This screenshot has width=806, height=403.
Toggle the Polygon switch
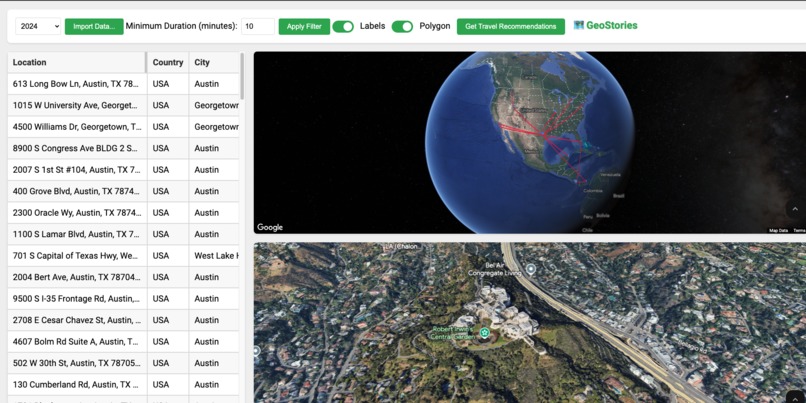click(x=402, y=26)
